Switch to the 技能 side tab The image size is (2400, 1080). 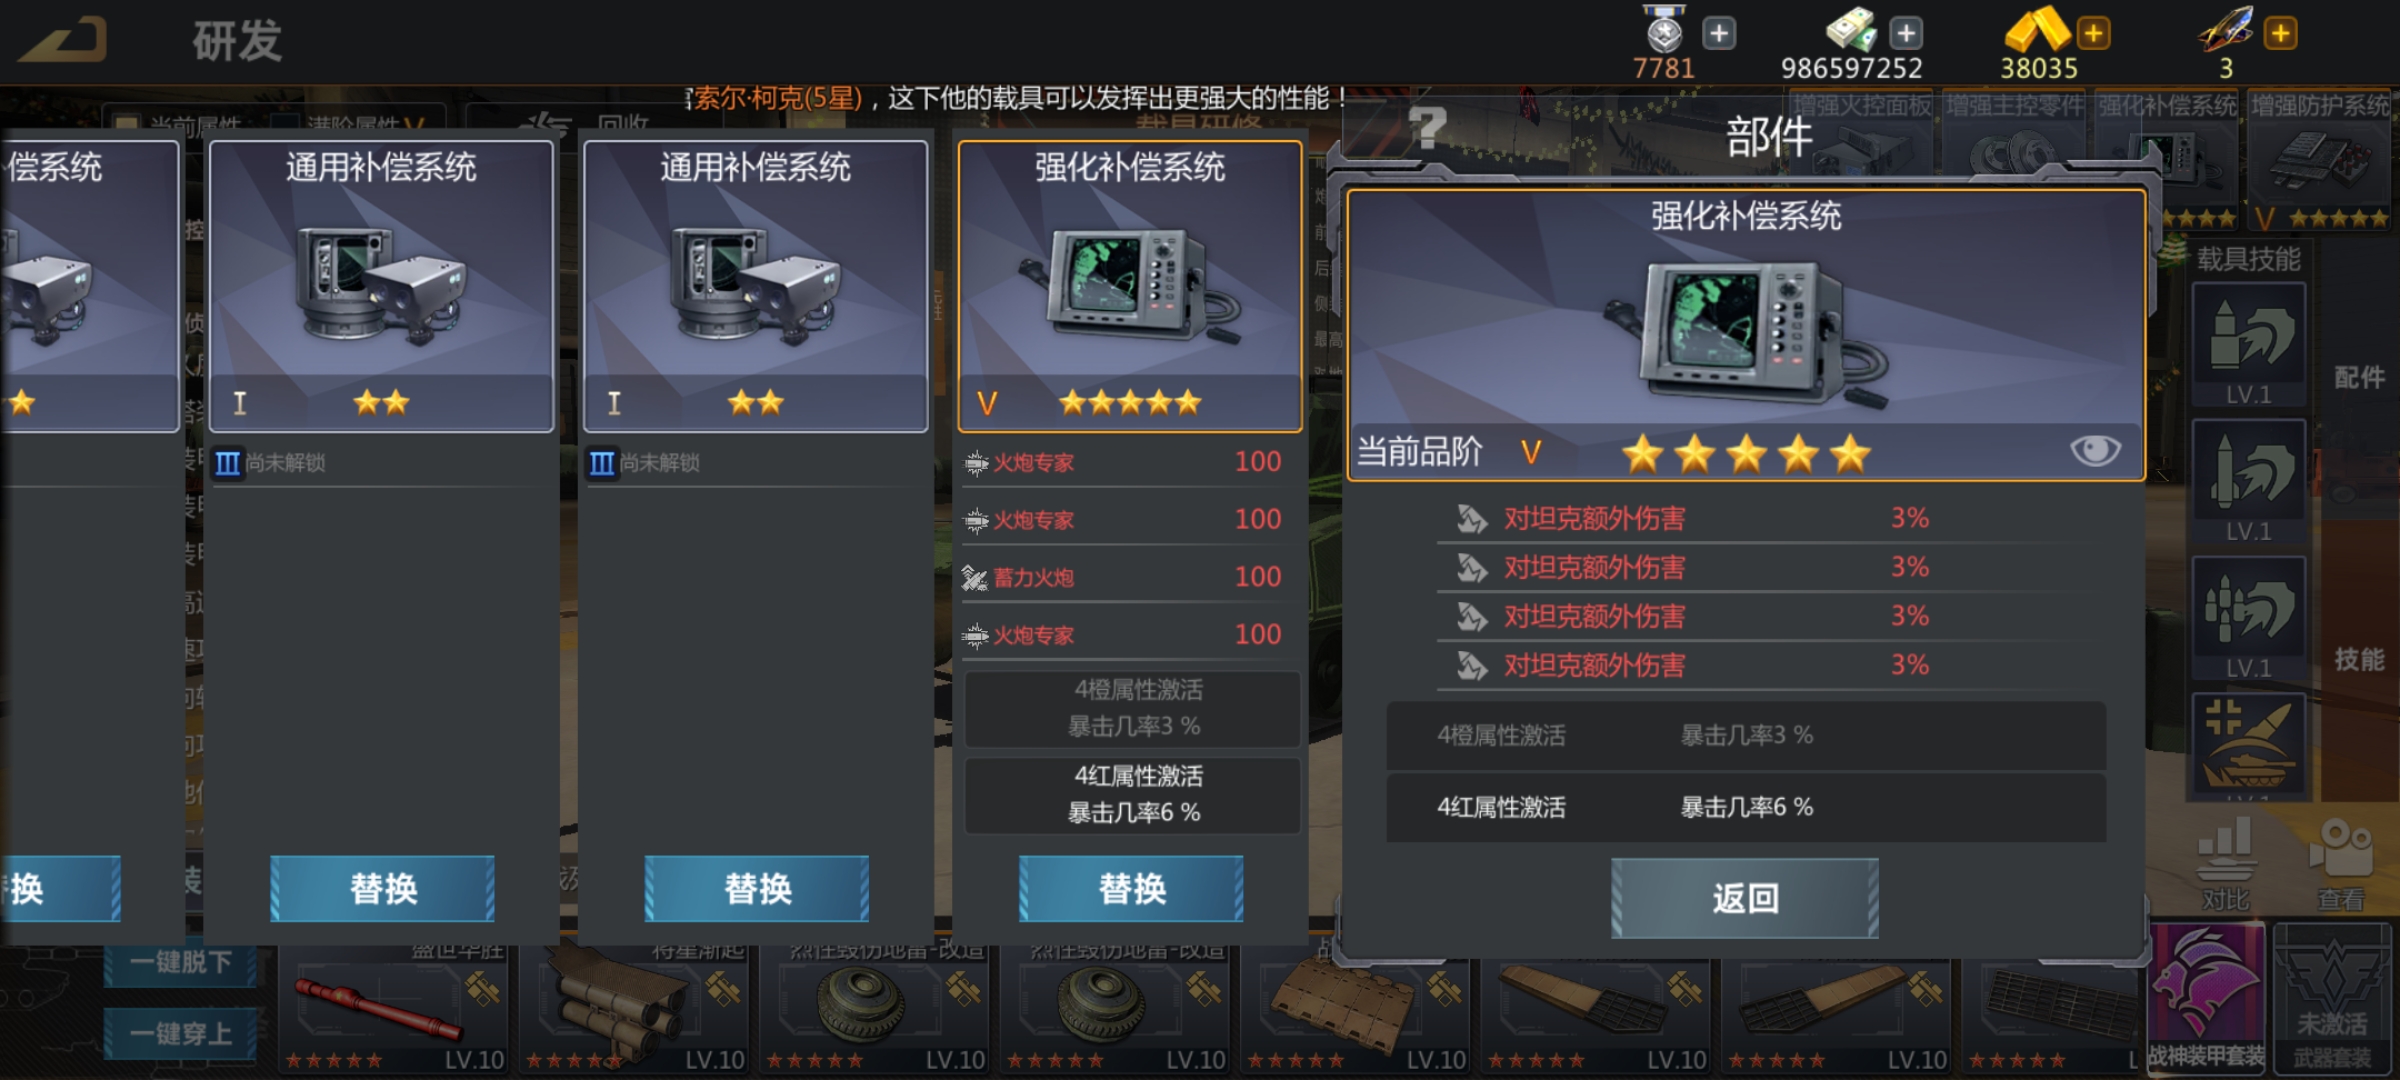point(2358,659)
